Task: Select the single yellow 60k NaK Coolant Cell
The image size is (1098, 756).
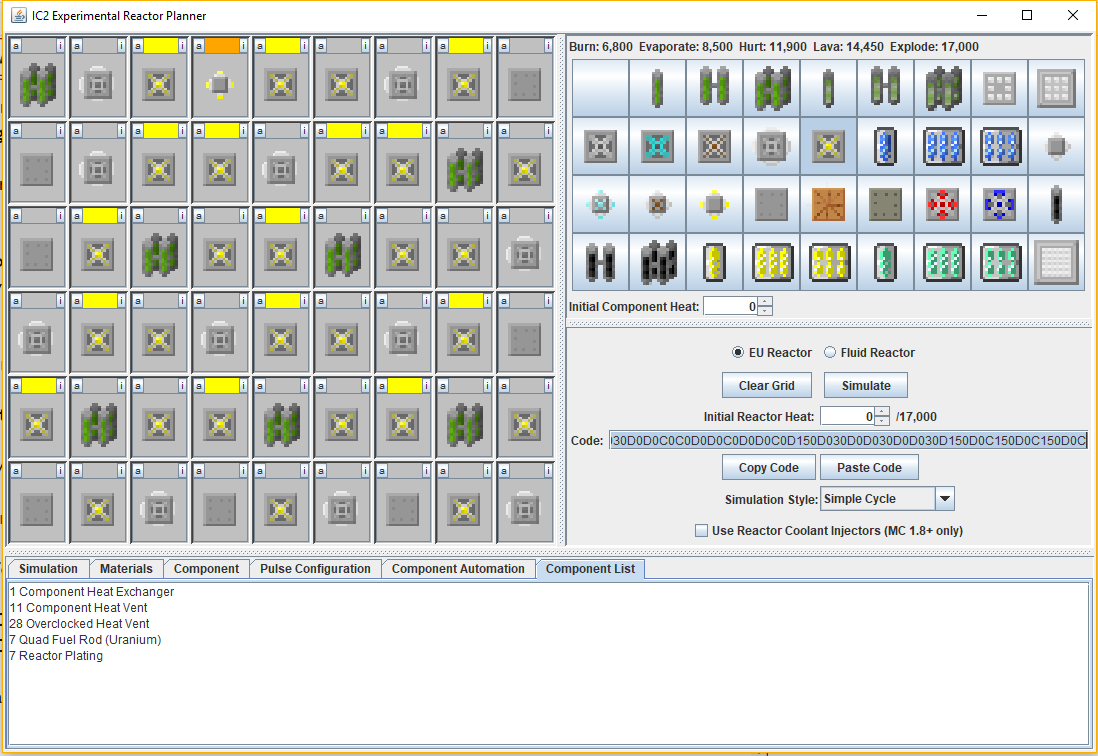Action: 714,262
